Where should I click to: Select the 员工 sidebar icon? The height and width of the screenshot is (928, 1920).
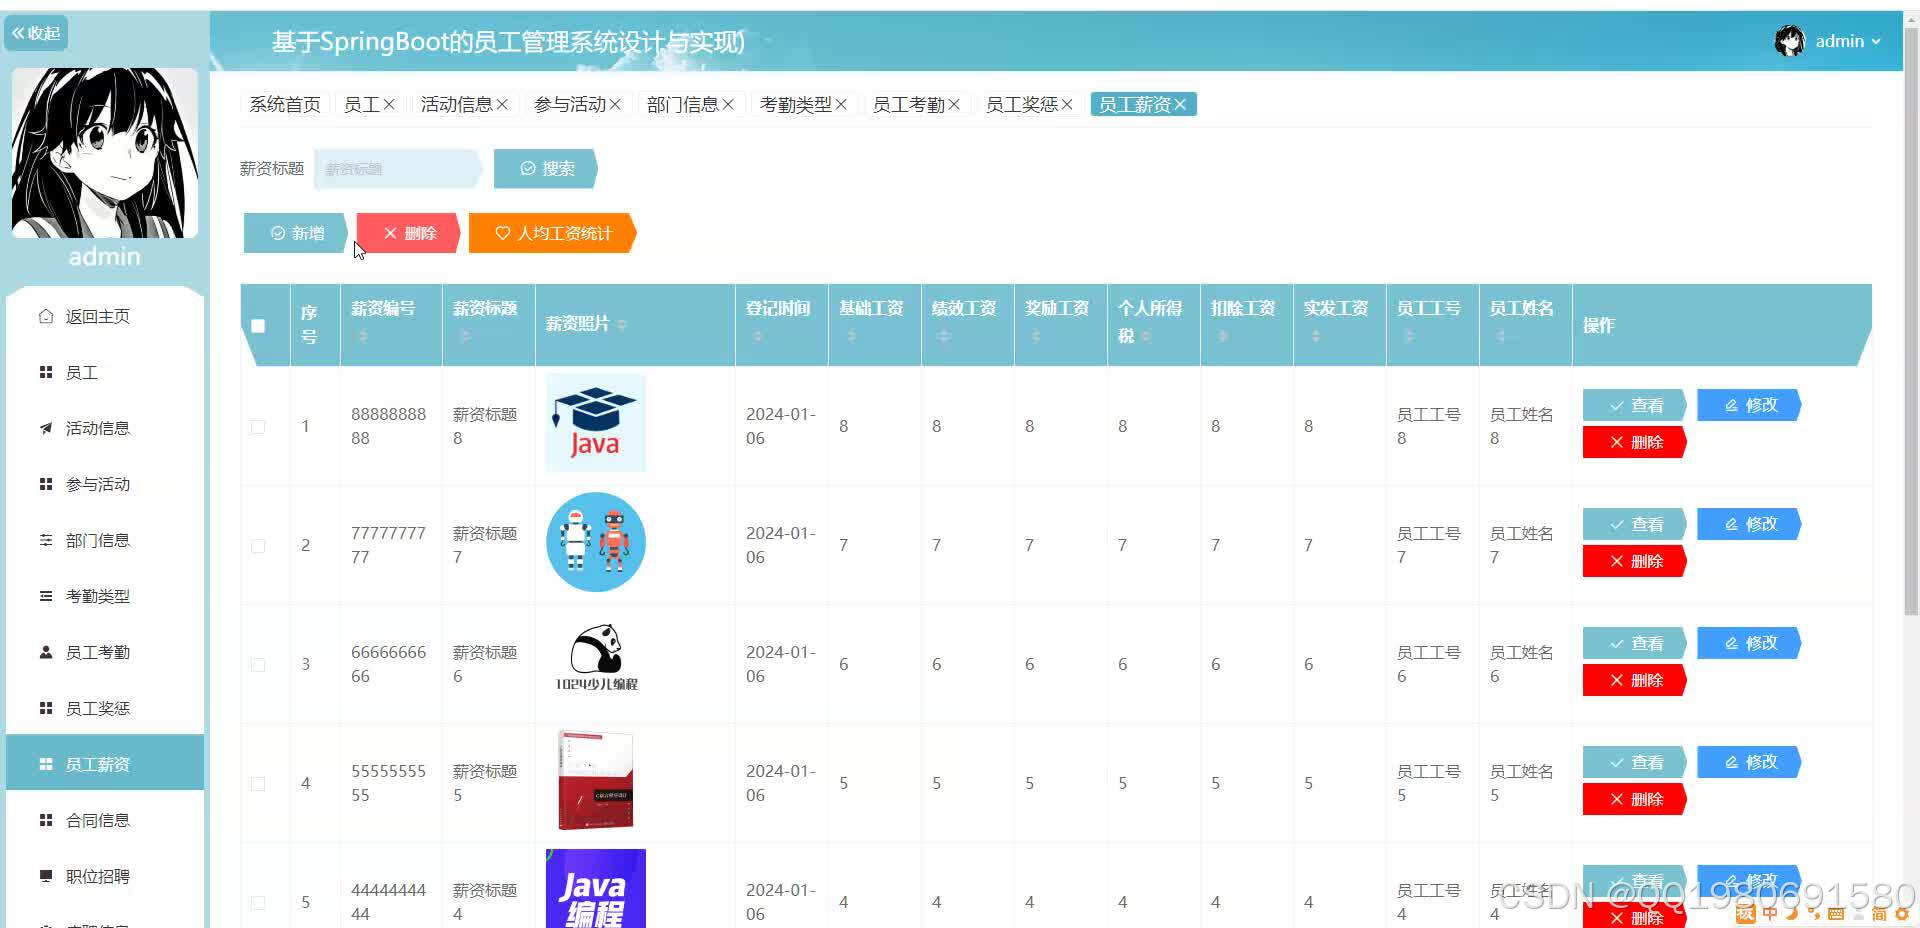(46, 372)
